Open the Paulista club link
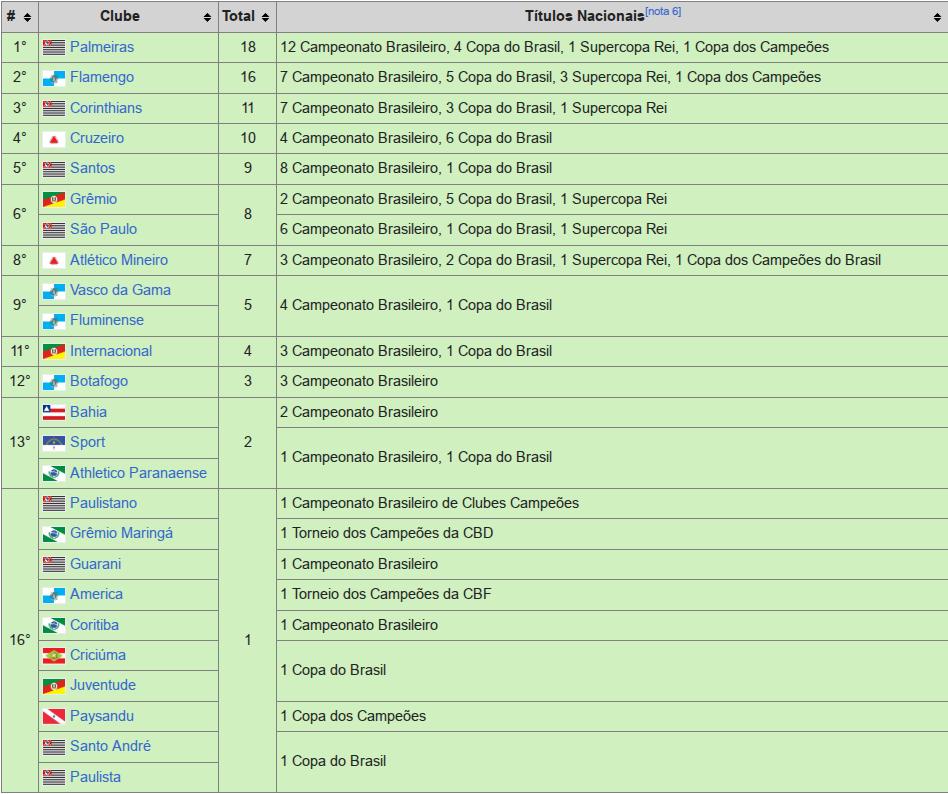This screenshot has width=948, height=794. pyautogui.click(x=96, y=776)
